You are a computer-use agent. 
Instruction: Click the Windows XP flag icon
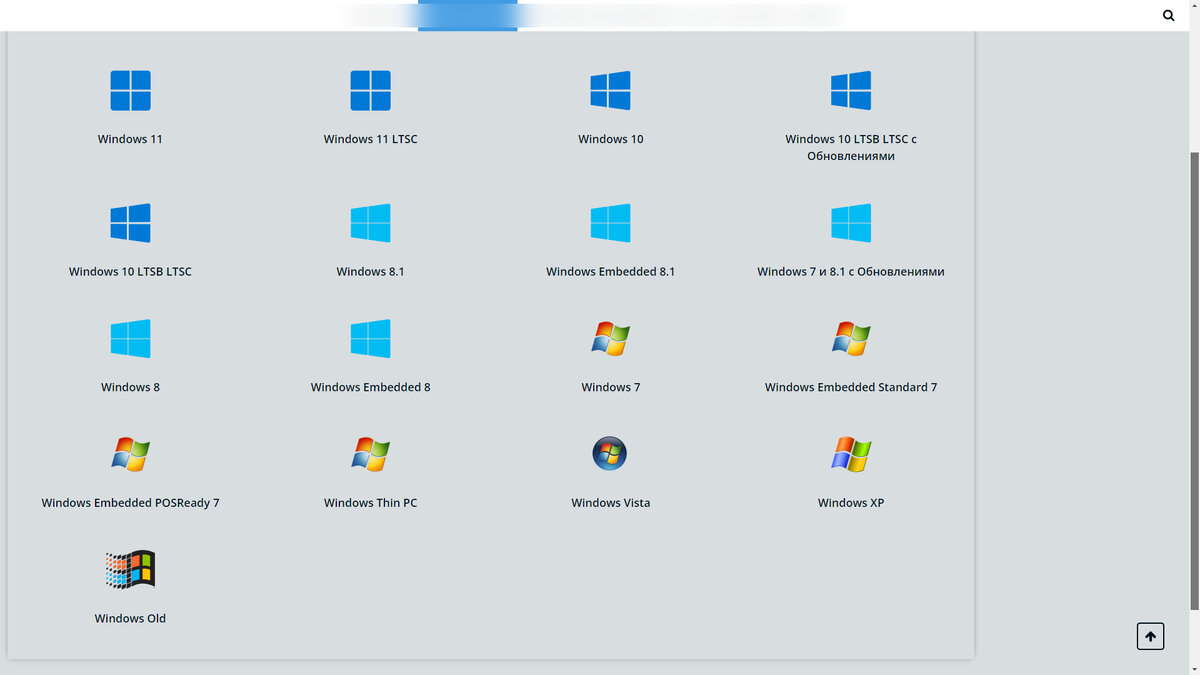click(x=851, y=454)
